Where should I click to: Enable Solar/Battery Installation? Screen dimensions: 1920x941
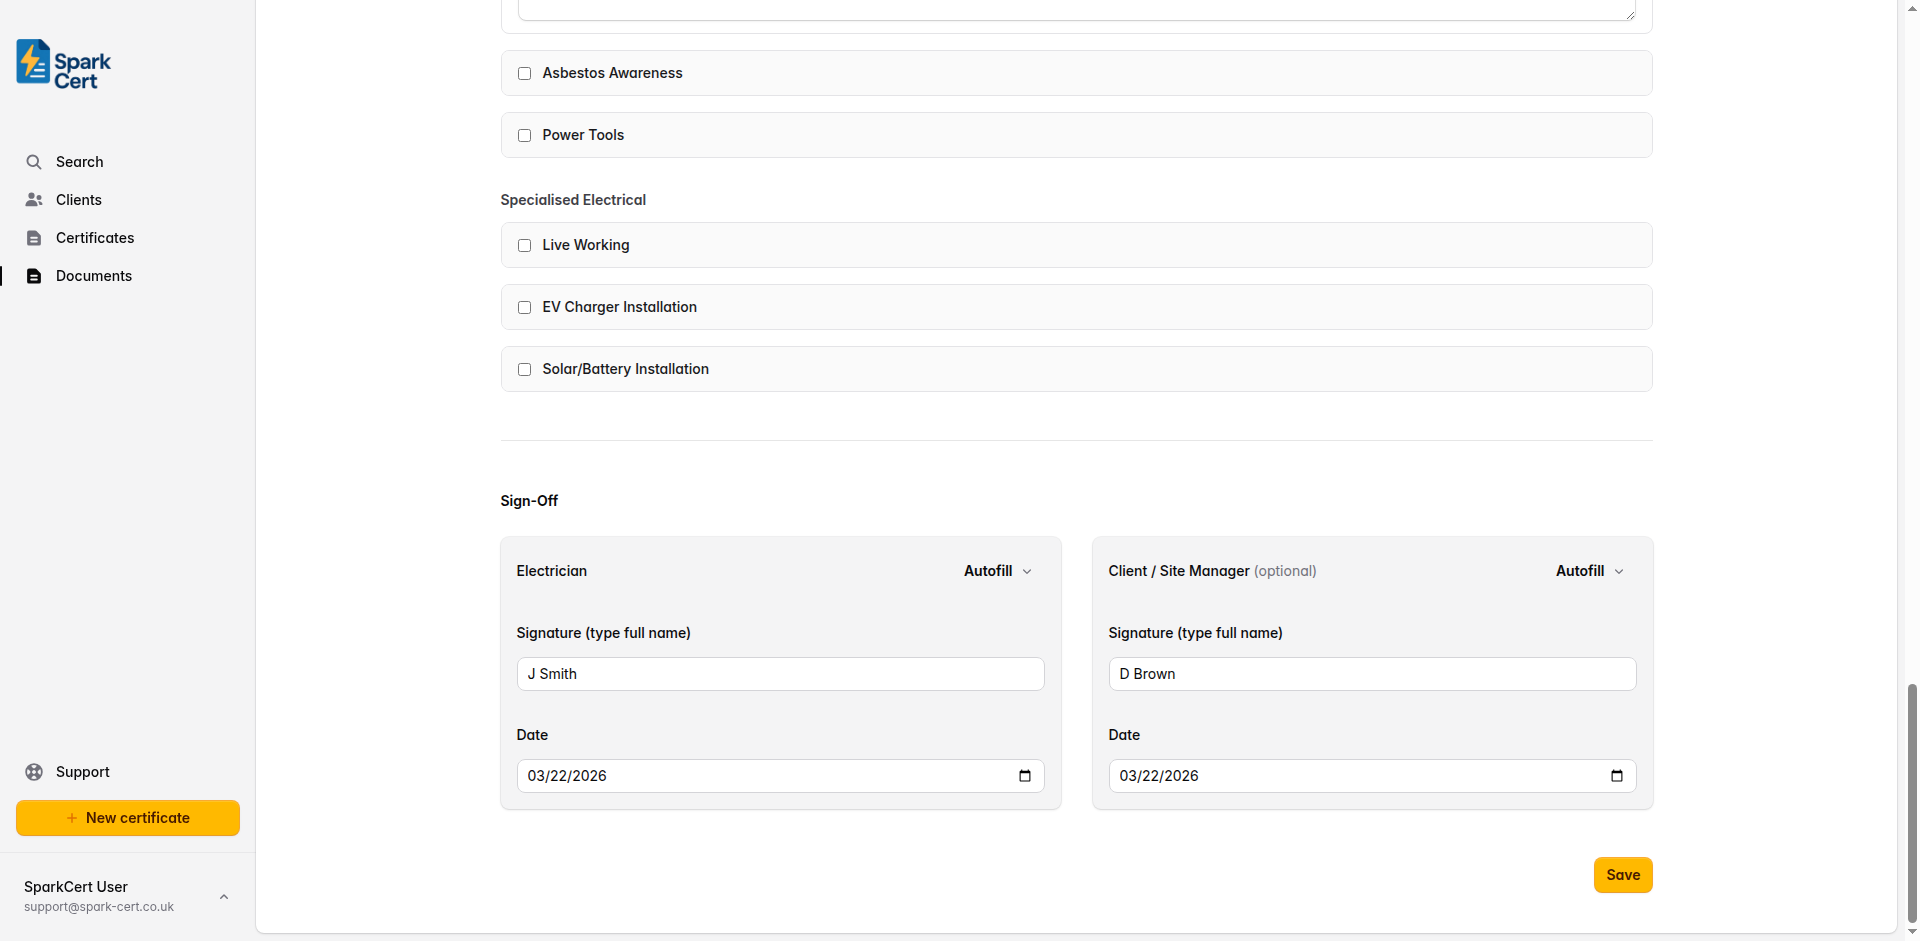pyautogui.click(x=524, y=369)
